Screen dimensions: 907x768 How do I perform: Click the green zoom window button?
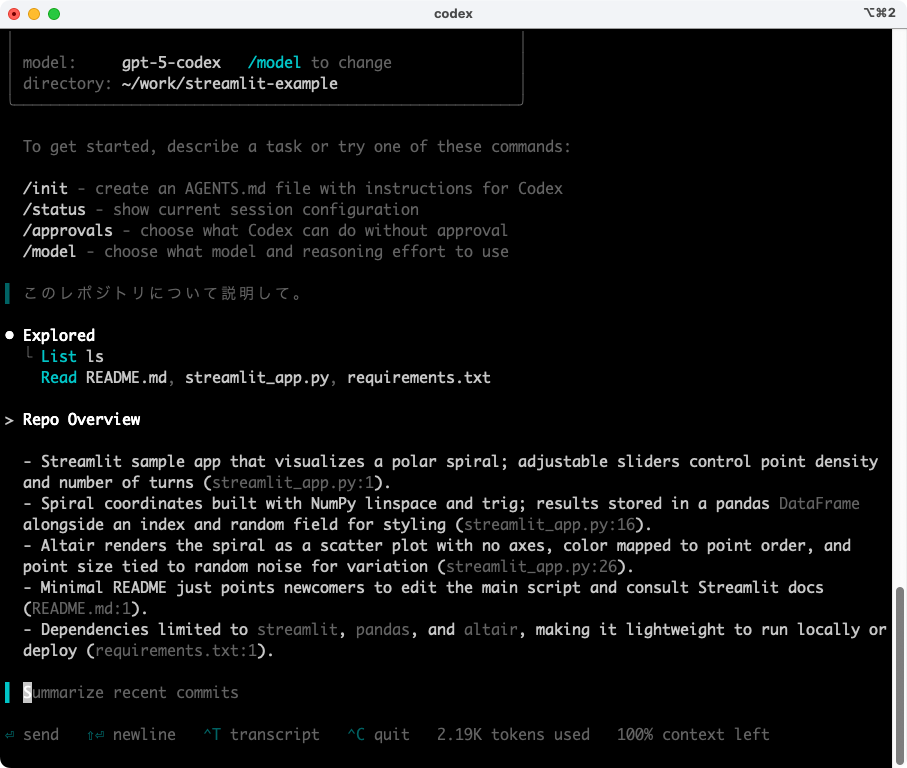(54, 14)
